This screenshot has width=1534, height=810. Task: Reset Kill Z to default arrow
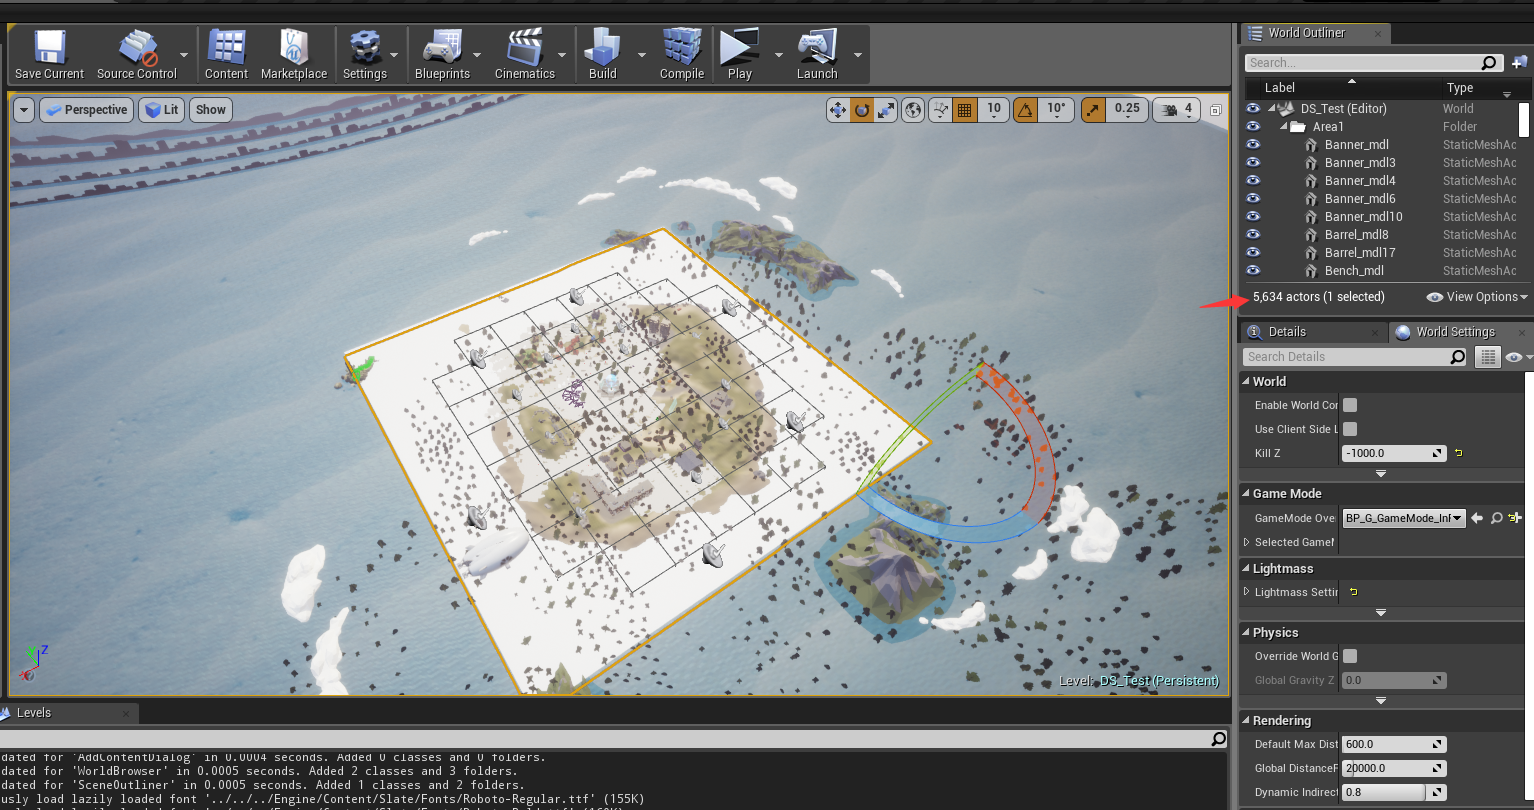[1459, 454]
